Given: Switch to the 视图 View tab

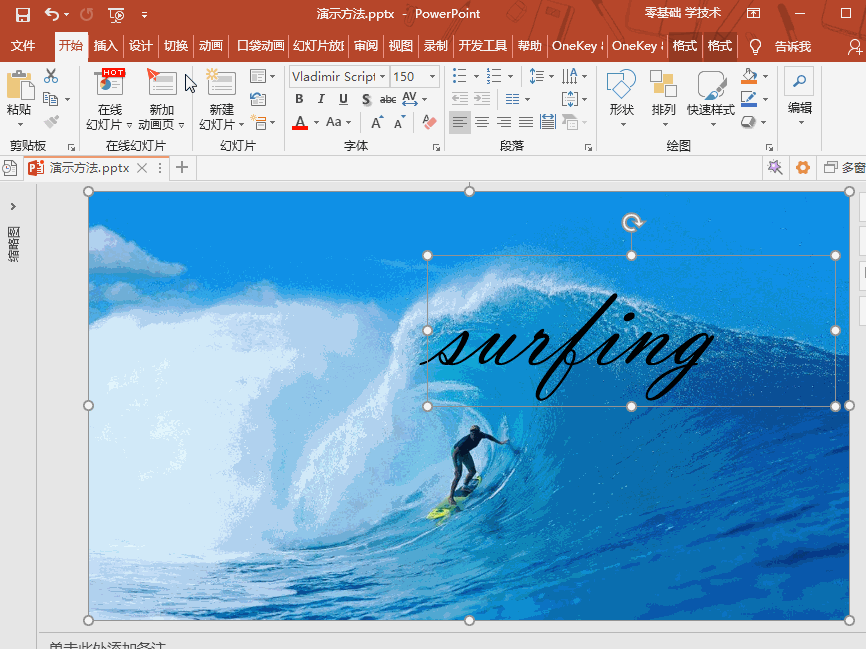Looking at the screenshot, I should (x=400, y=46).
